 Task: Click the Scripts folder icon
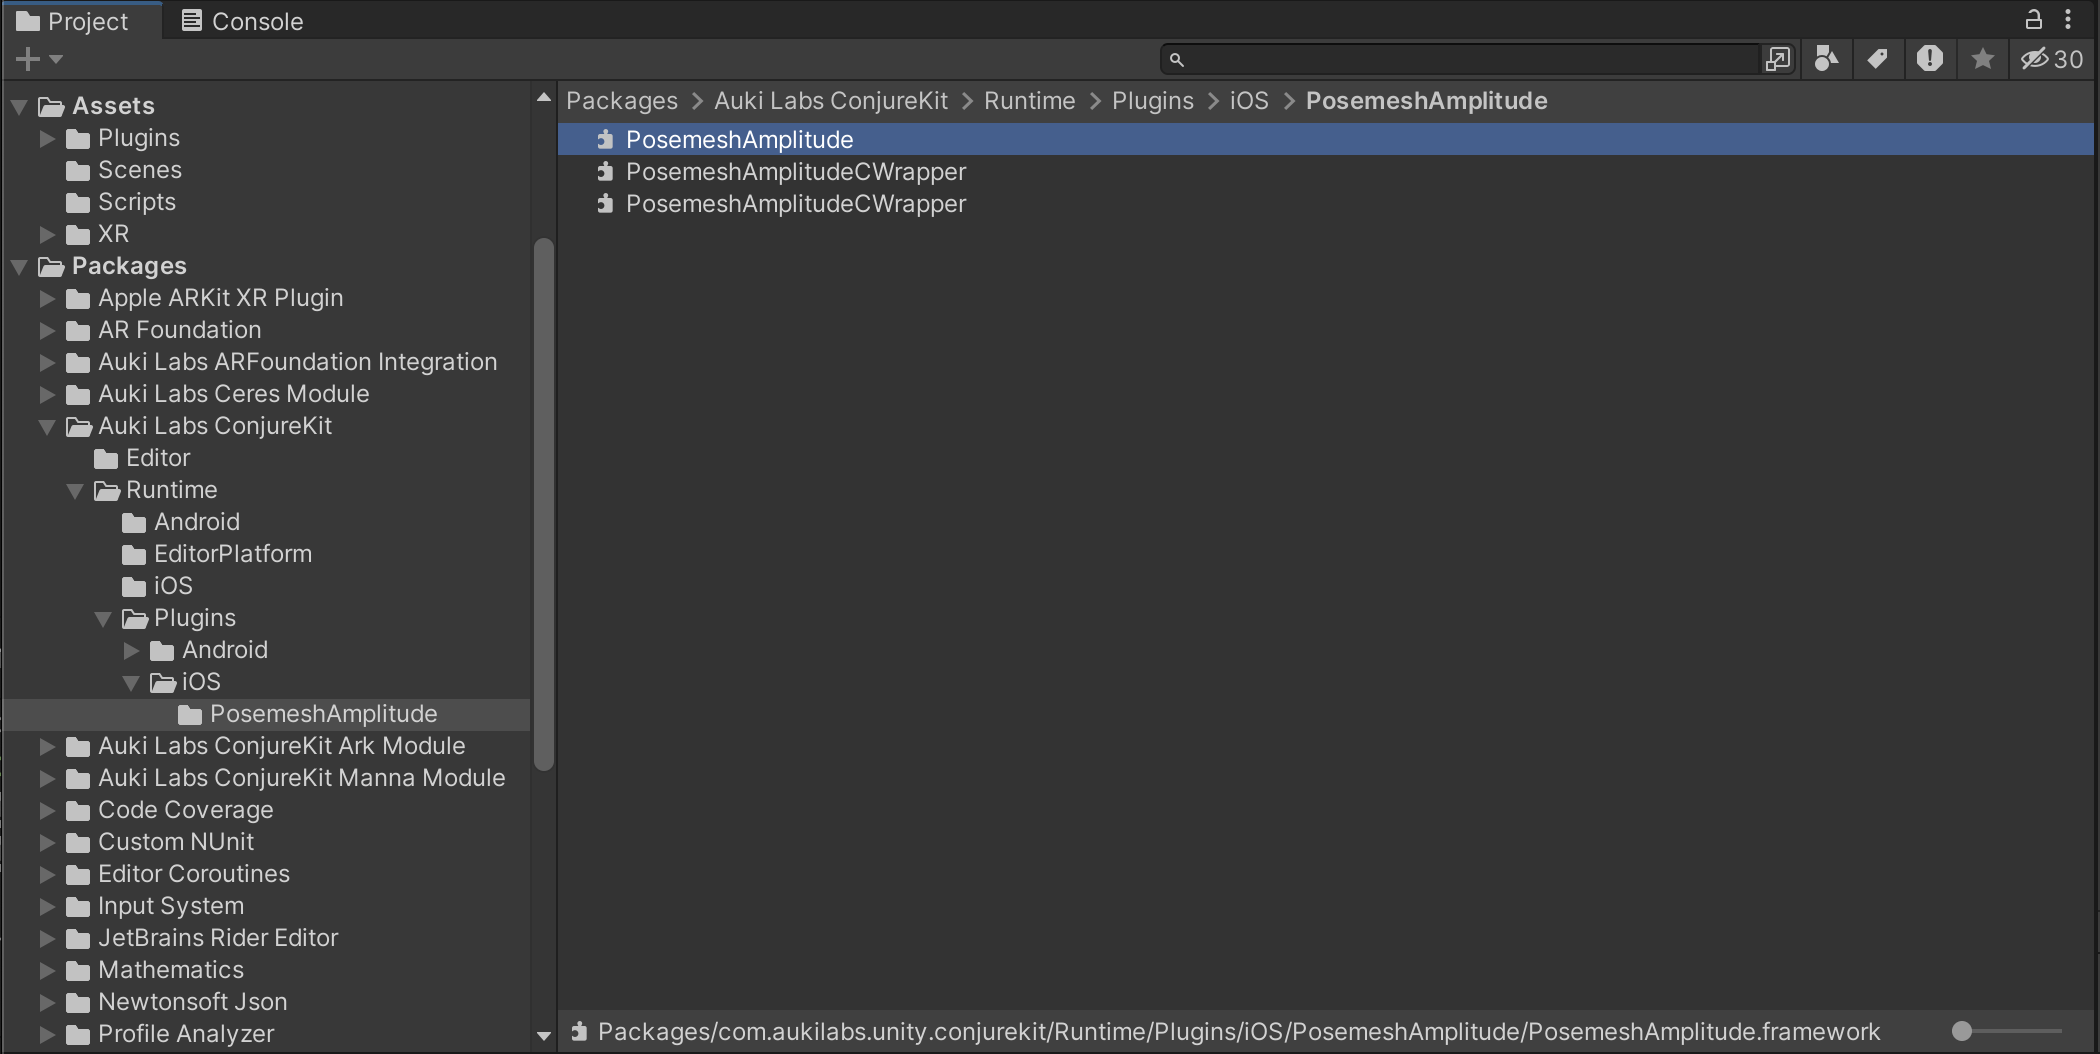78,203
